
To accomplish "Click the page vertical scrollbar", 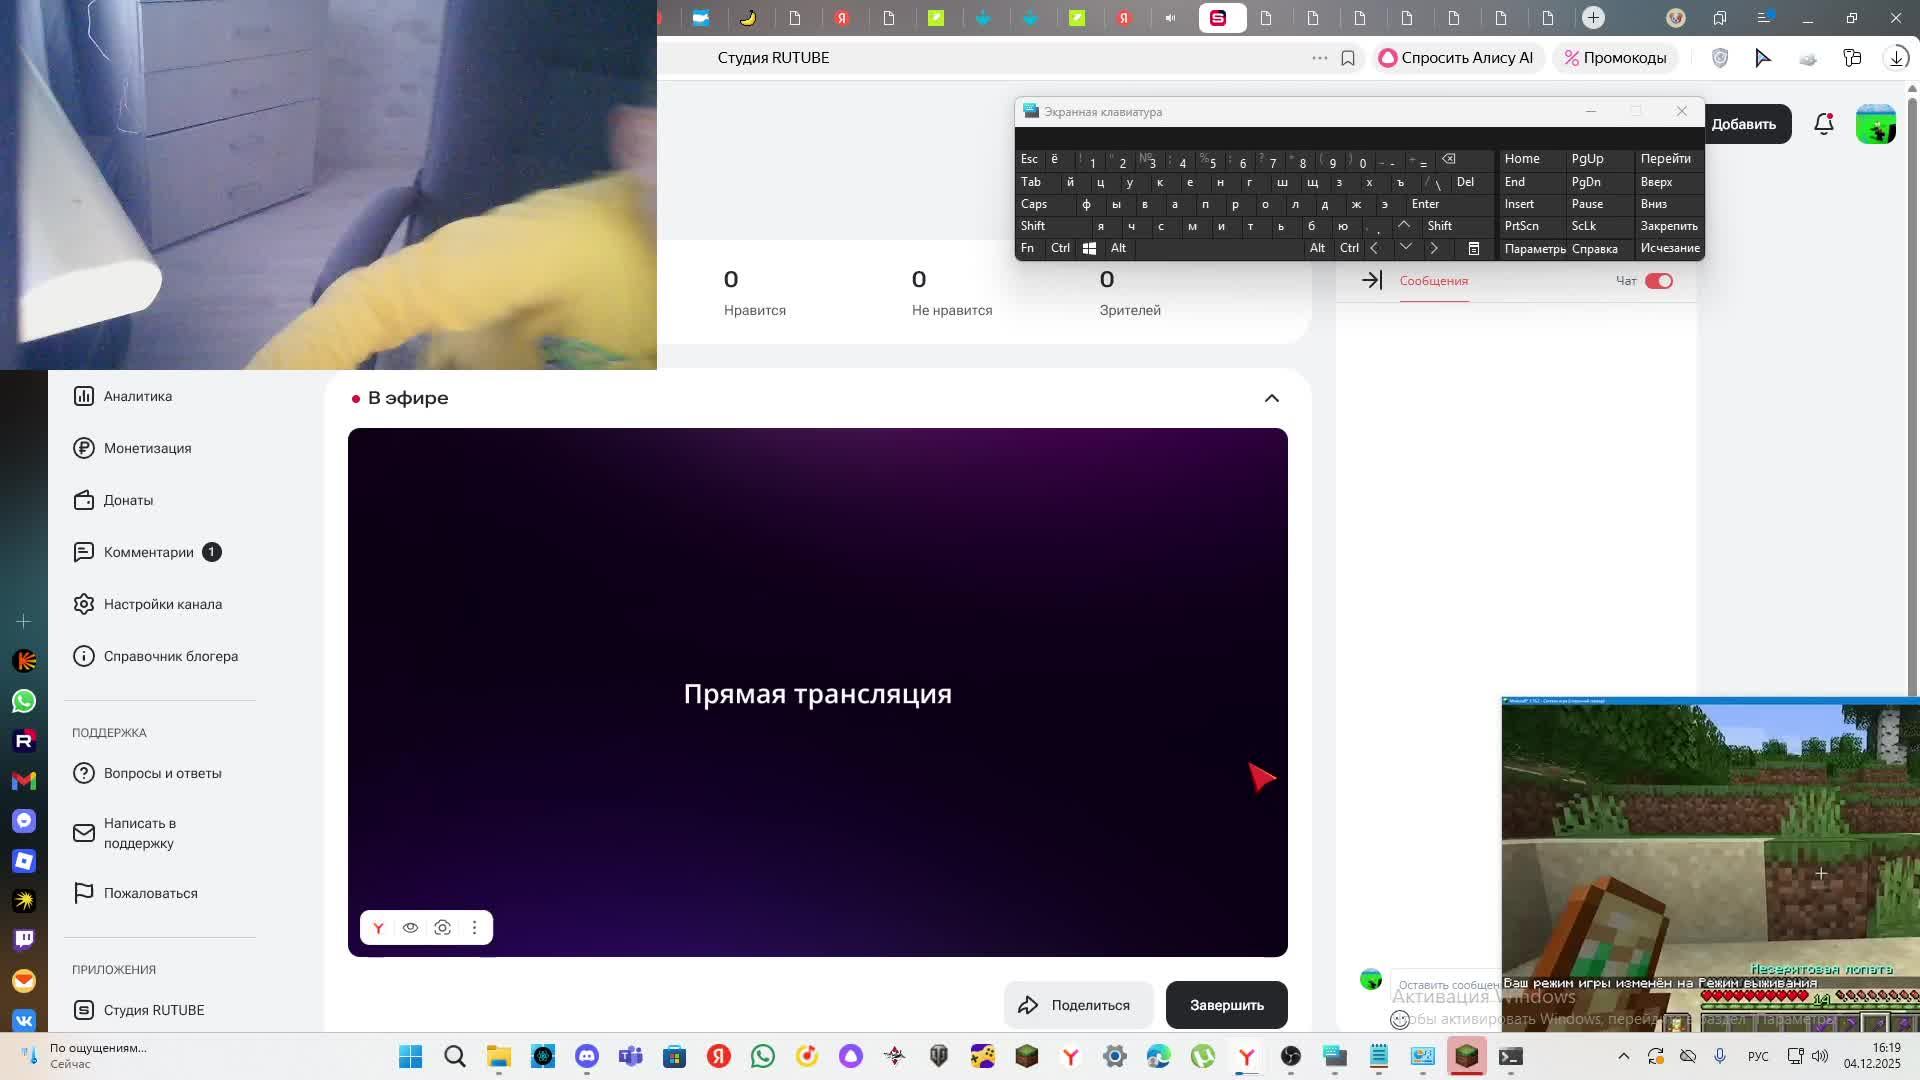I will [1912, 400].
